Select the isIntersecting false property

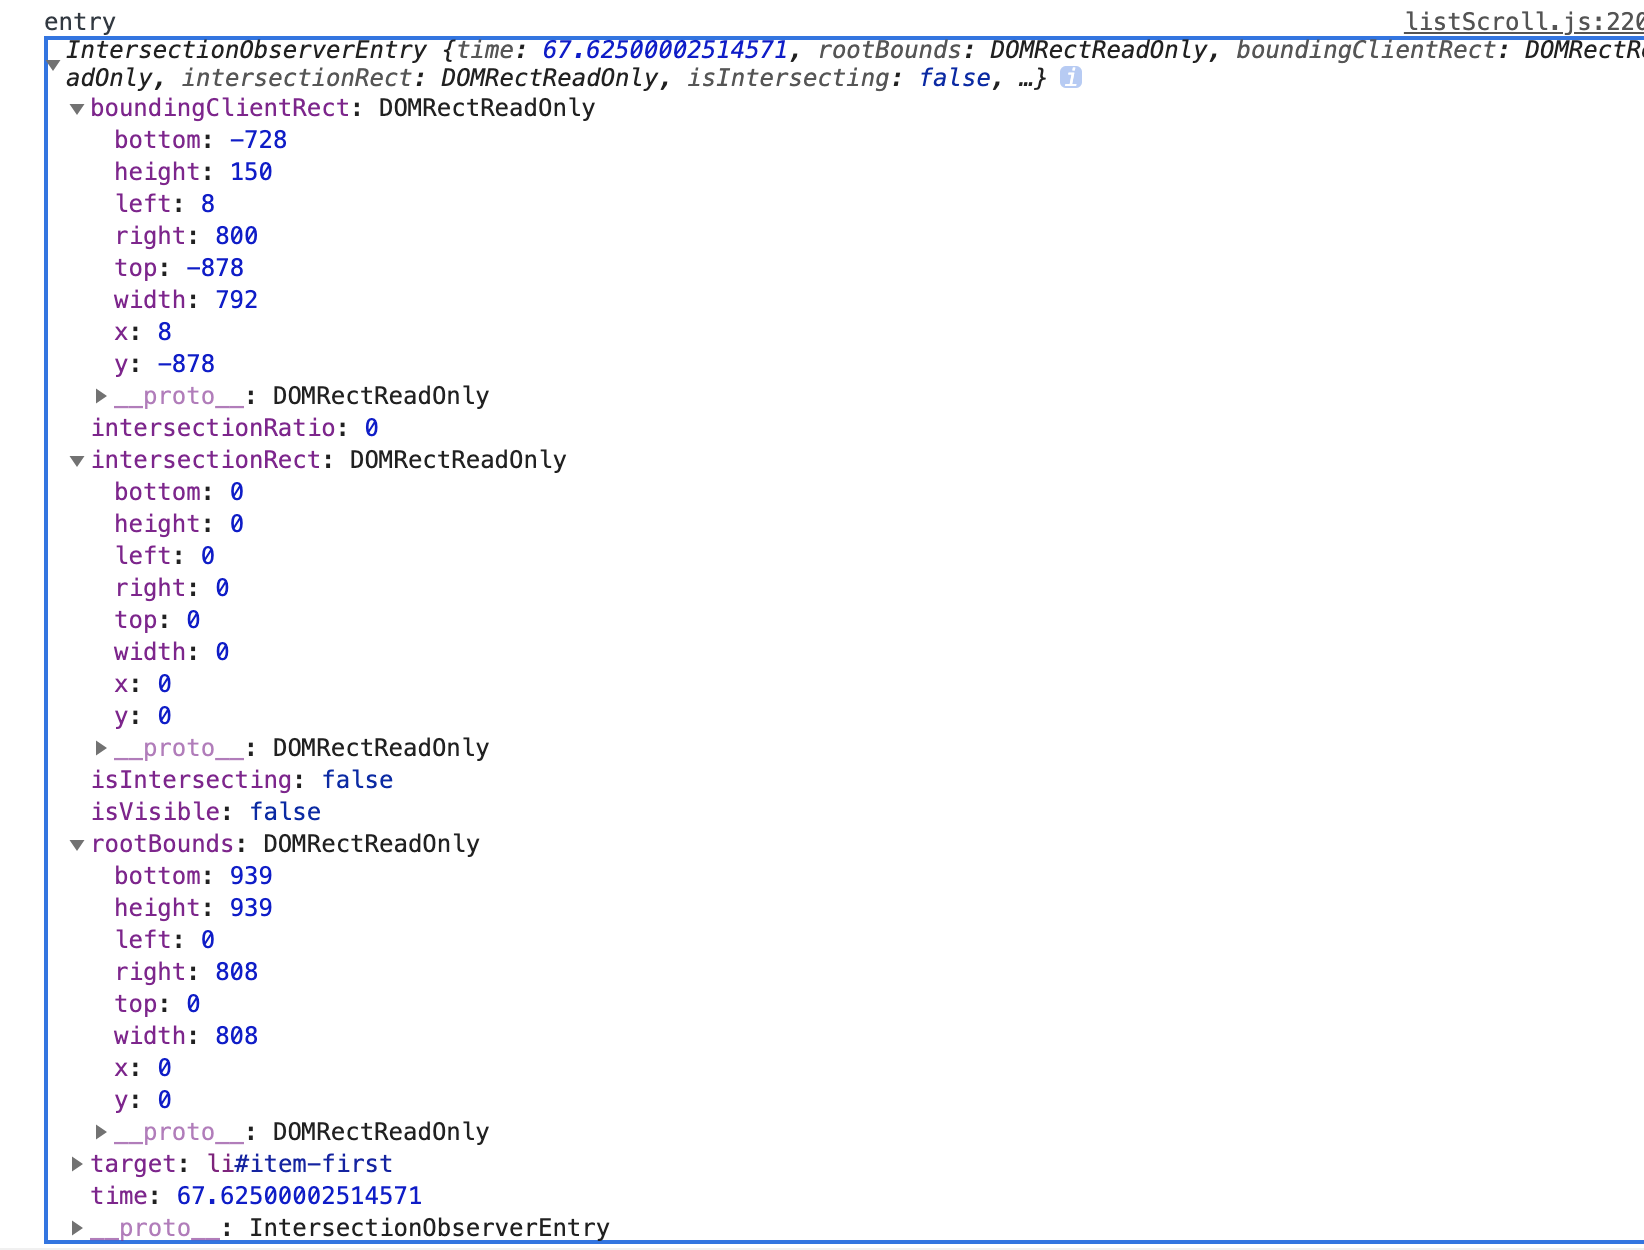click(x=241, y=780)
